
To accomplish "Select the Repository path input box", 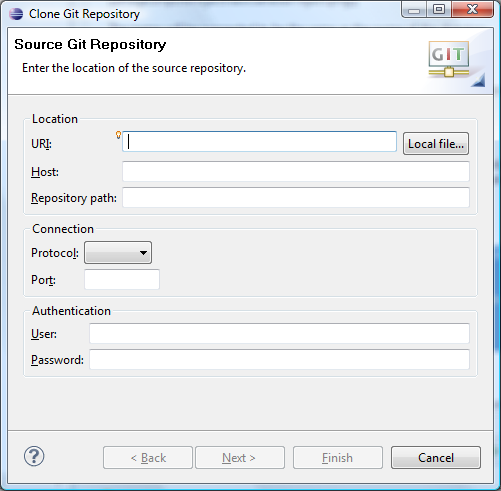I will pos(296,197).
